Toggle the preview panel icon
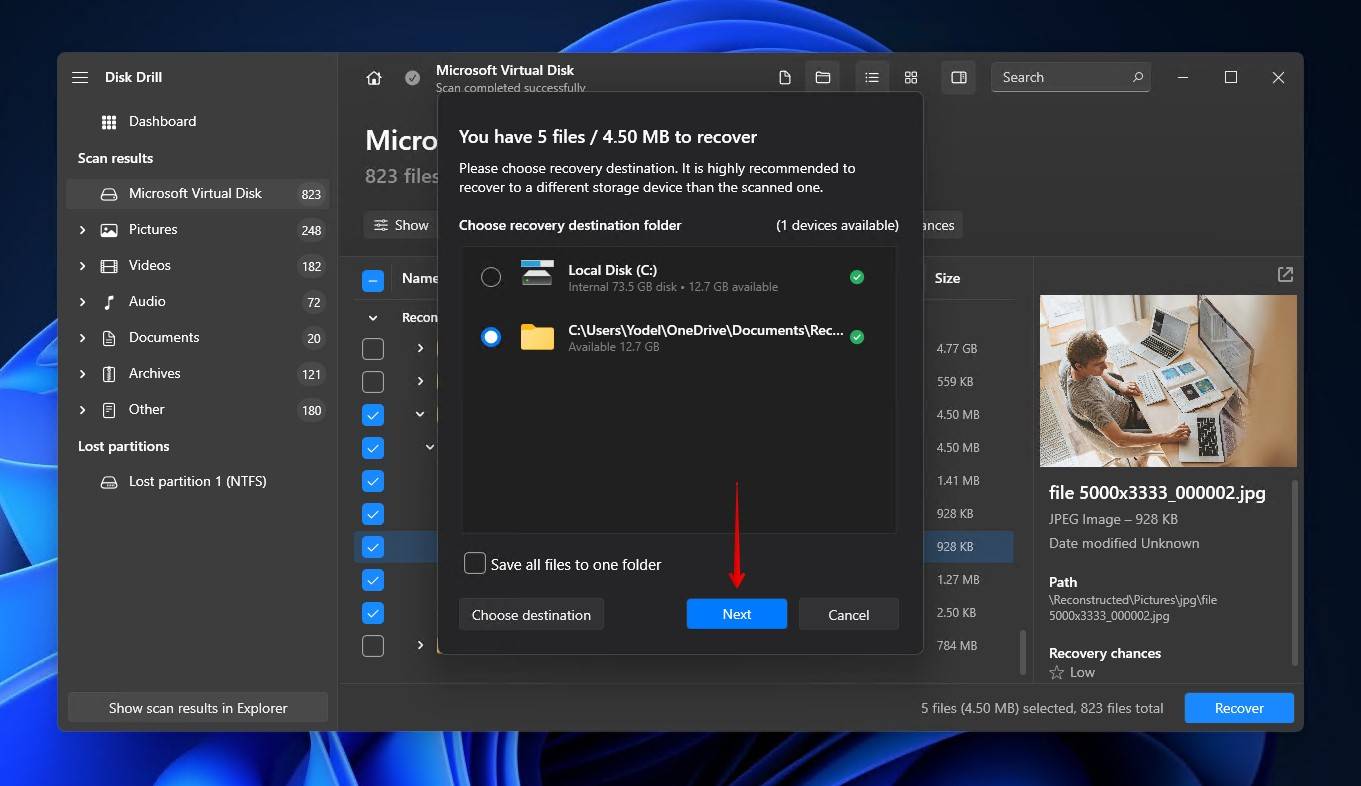This screenshot has width=1361, height=786. (959, 77)
